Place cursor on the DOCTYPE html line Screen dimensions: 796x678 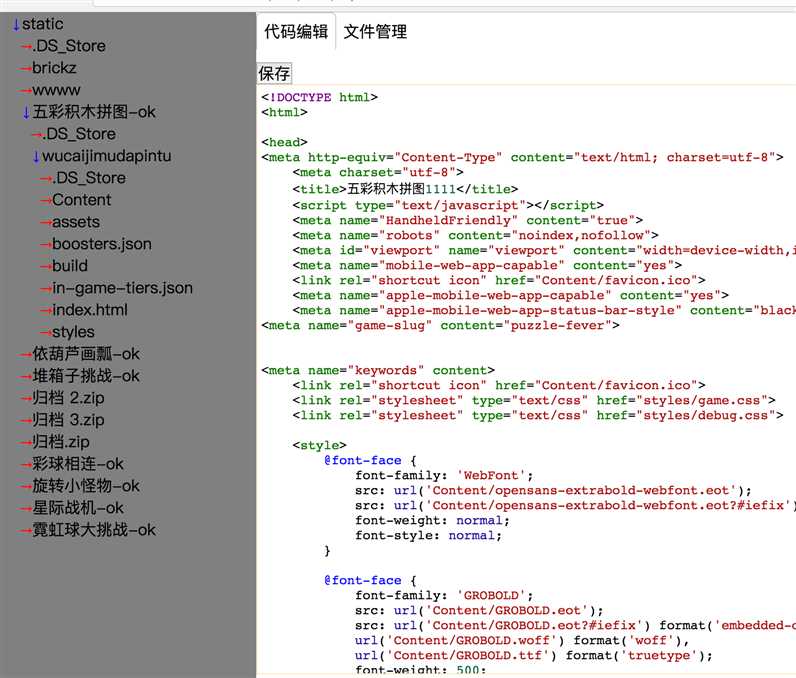click(319, 97)
